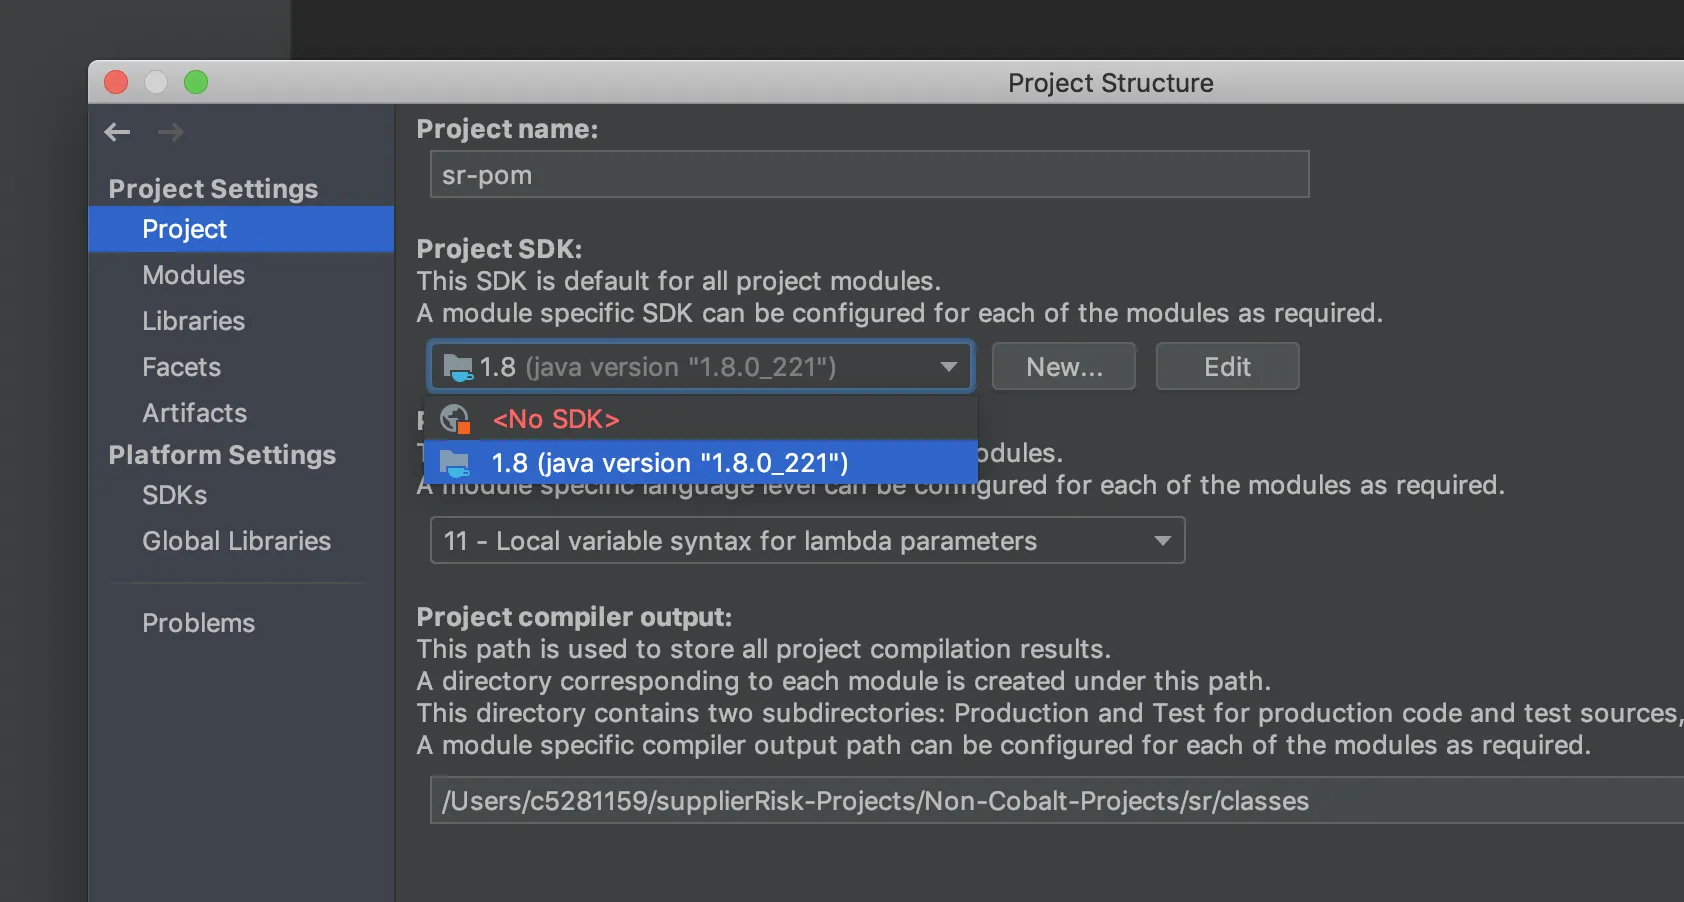The height and width of the screenshot is (902, 1684).
Task: Click the JDK folder icon in SDK combo box
Action: [458, 367]
